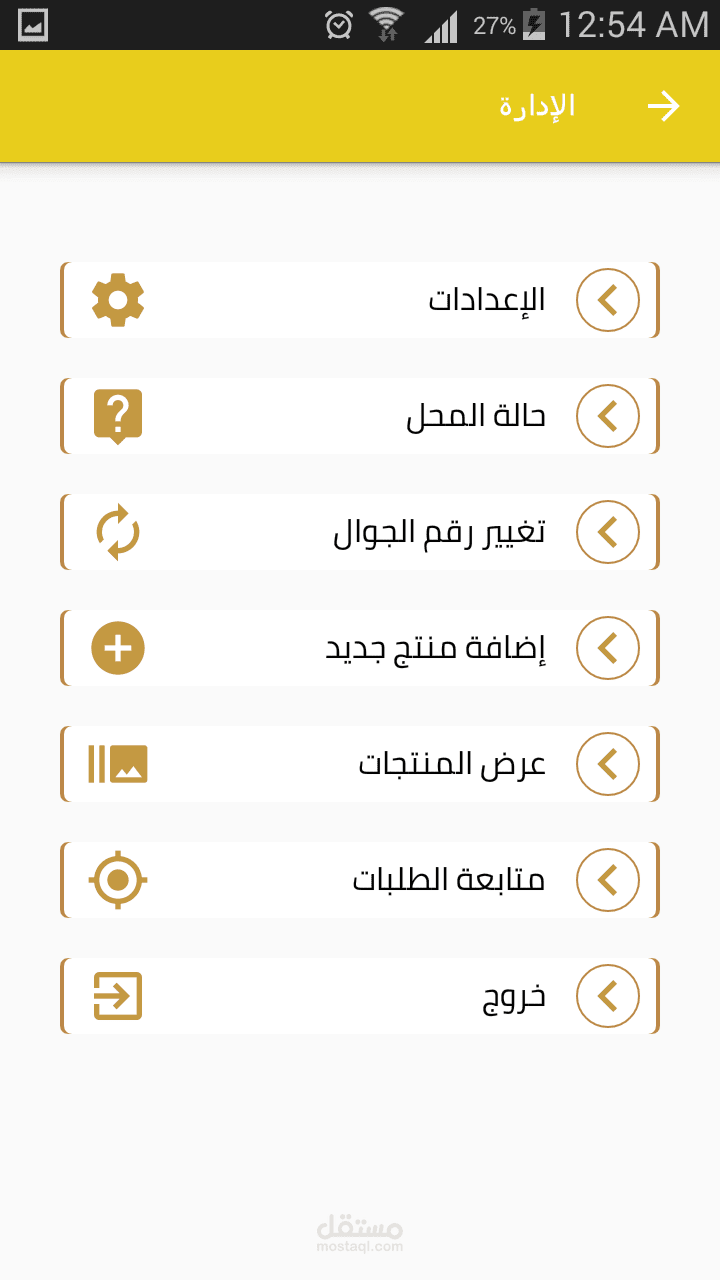The image size is (720, 1280).
Task: Choose إضافة منتج جديد text
Action: tap(436, 649)
